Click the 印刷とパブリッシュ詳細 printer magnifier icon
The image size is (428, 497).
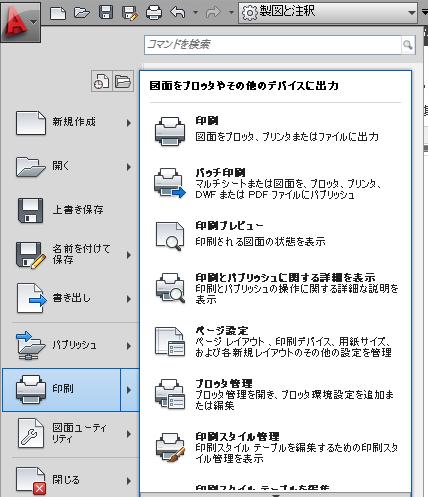170,288
